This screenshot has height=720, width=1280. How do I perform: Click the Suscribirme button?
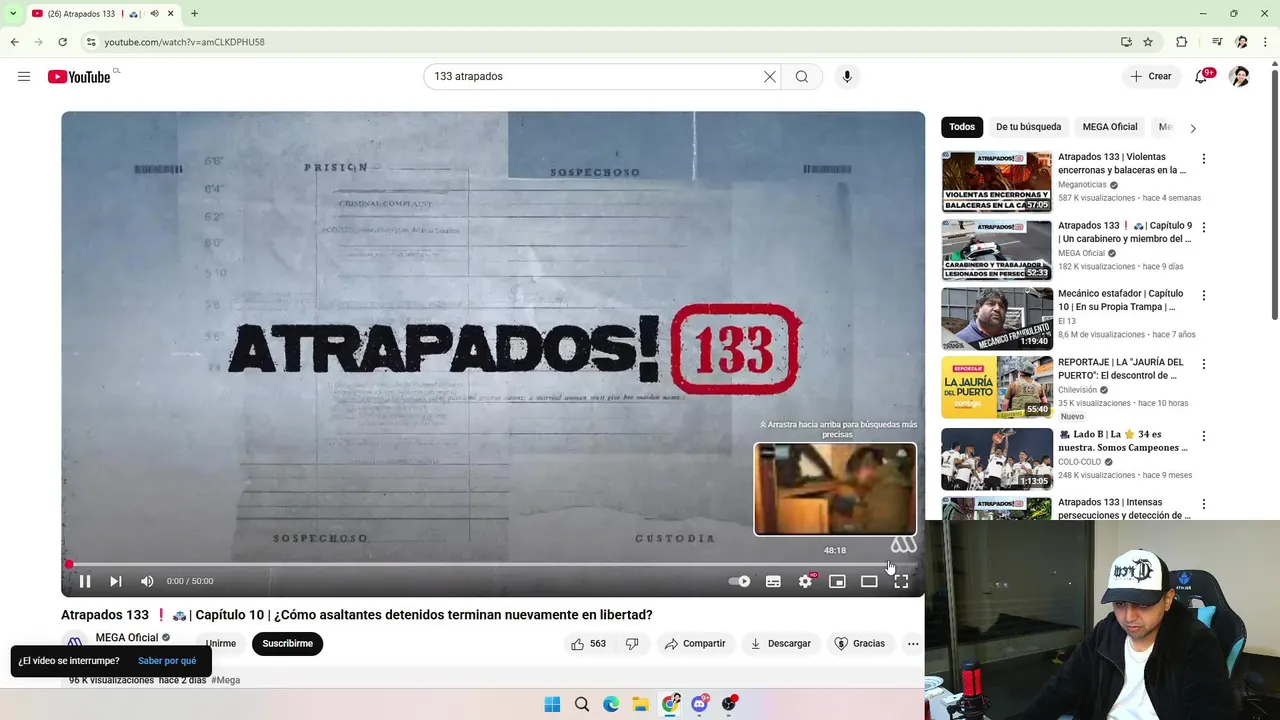pyautogui.click(x=287, y=644)
